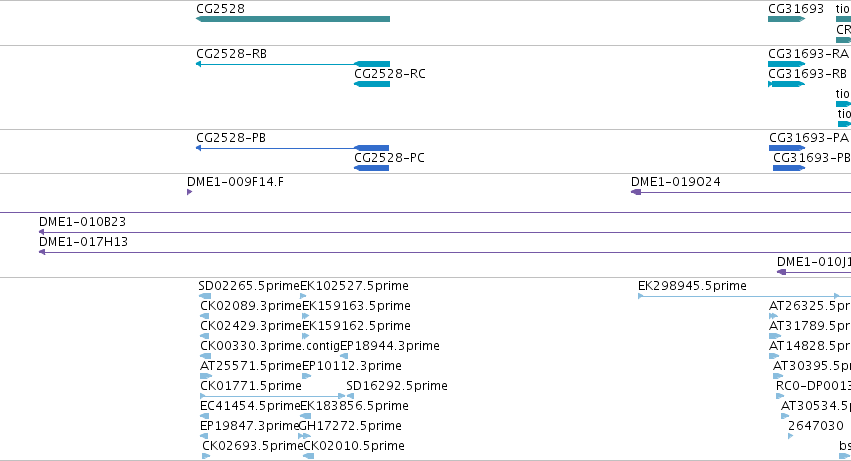Select the CG2528-PC protein feature

point(371,168)
